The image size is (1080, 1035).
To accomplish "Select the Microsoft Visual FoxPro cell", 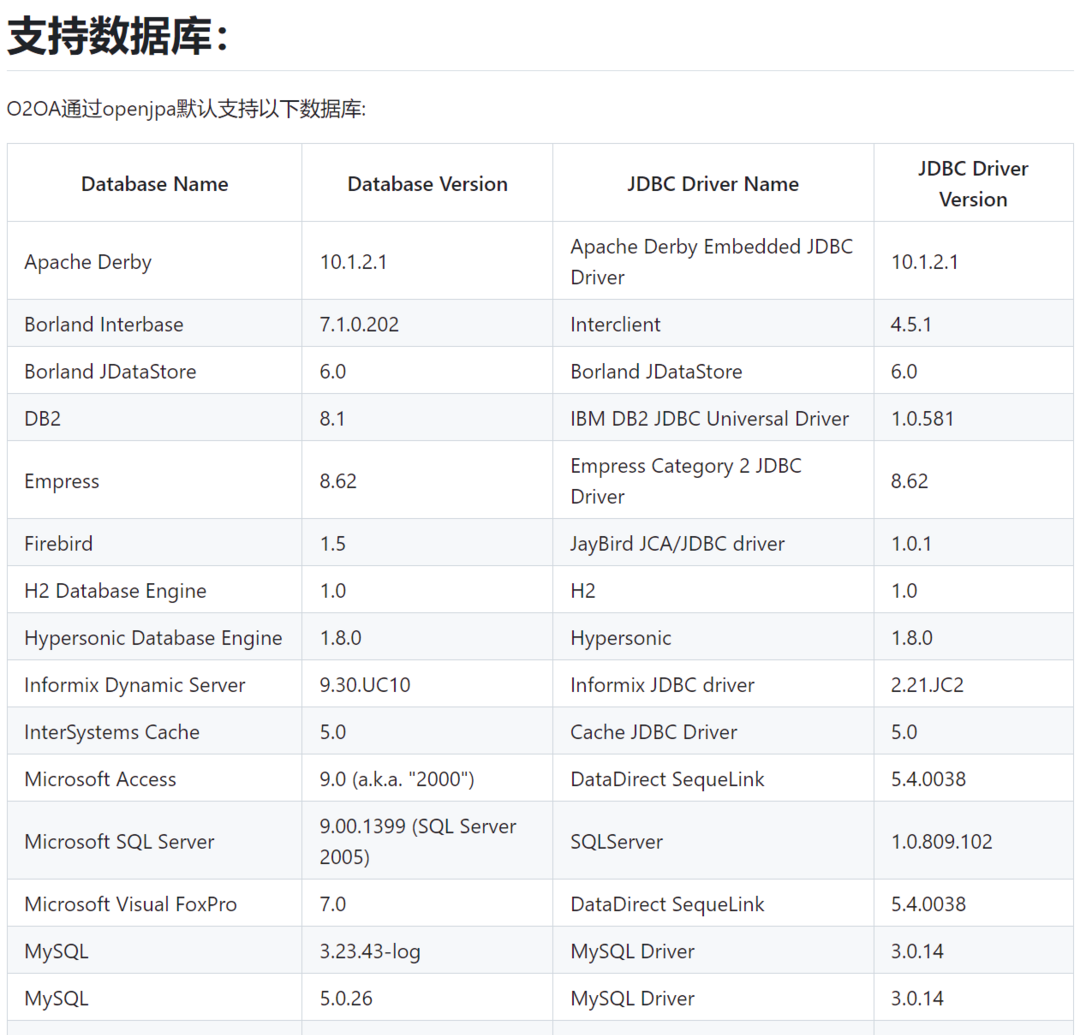I will pos(130,903).
